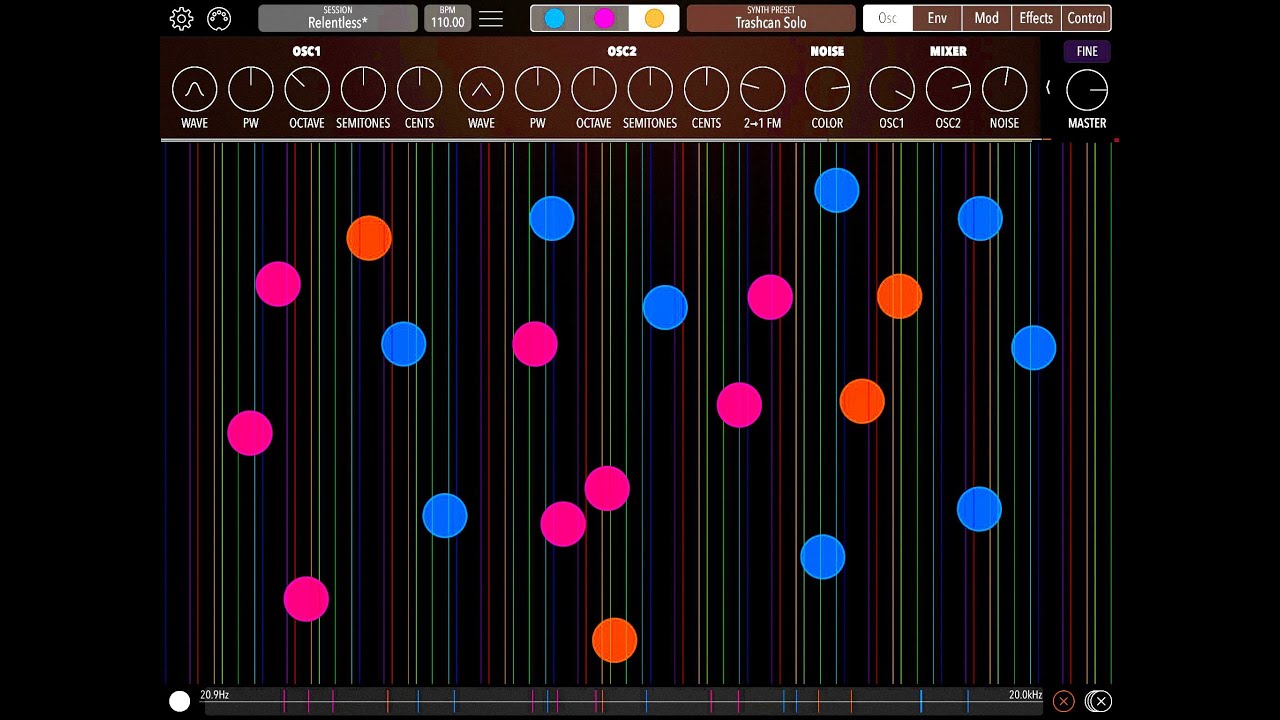
Task: Click the white circle button beside 20.9Hz
Action: coord(180,702)
